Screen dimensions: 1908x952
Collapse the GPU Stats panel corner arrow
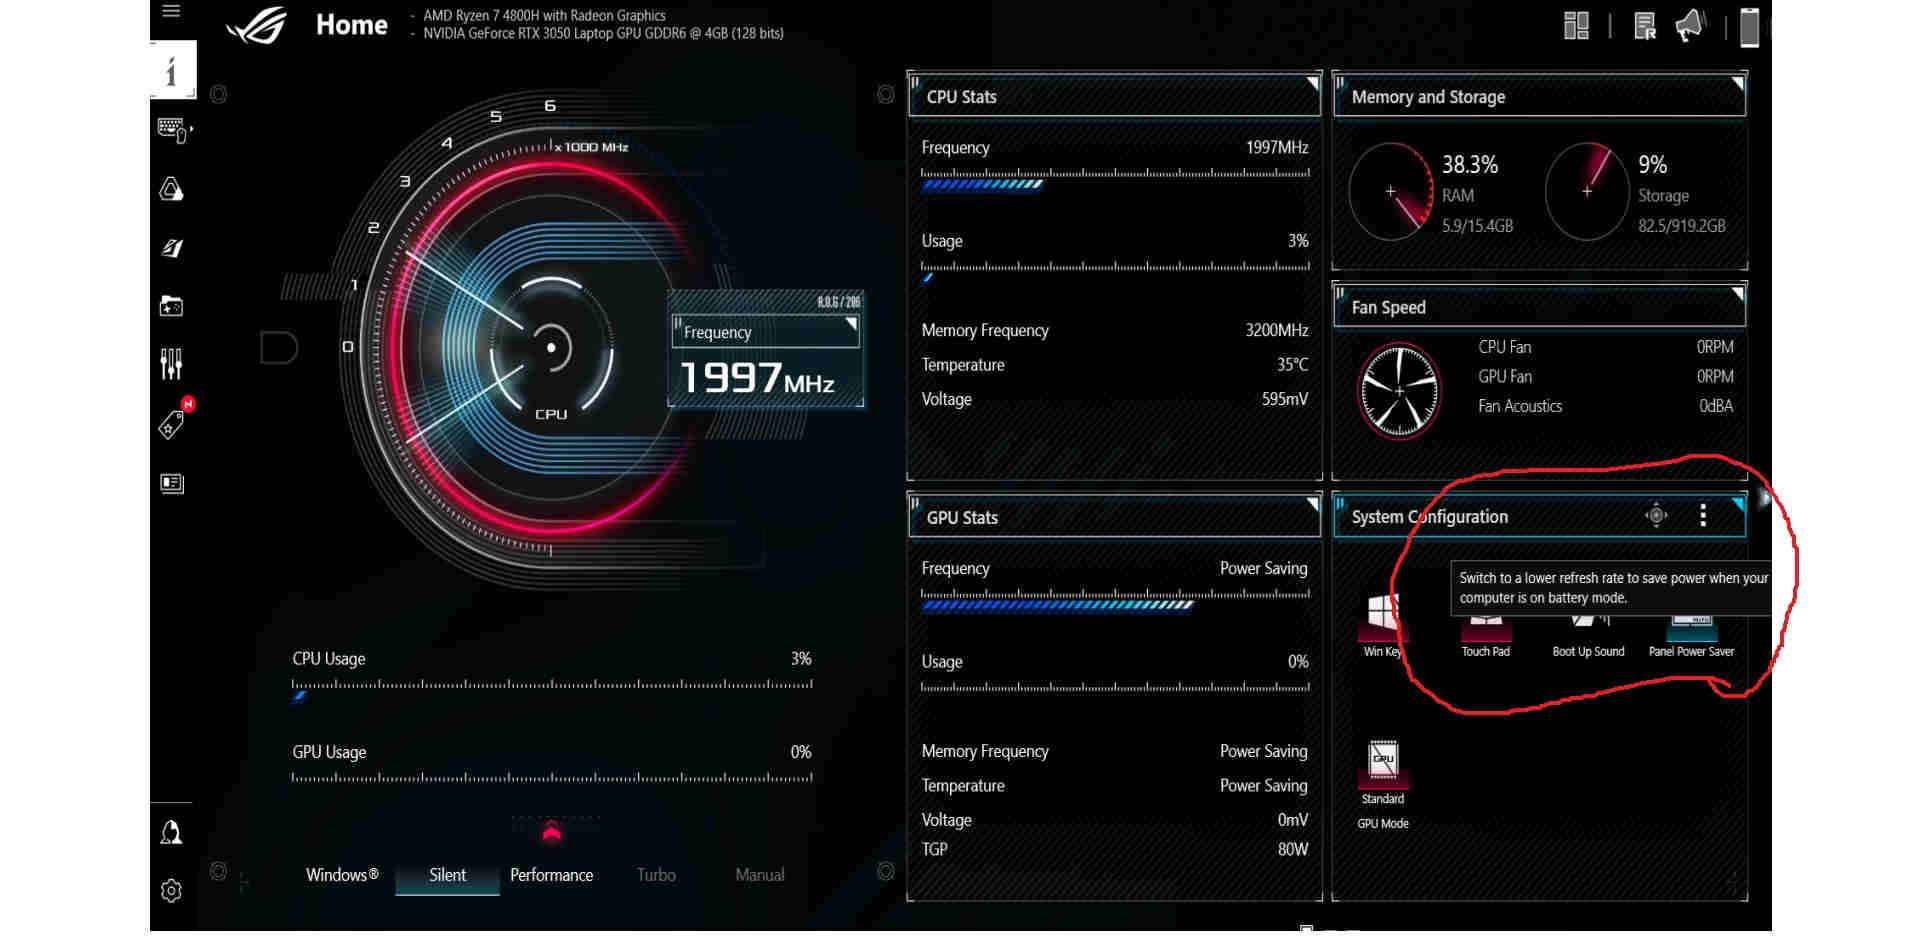[x=1313, y=503]
